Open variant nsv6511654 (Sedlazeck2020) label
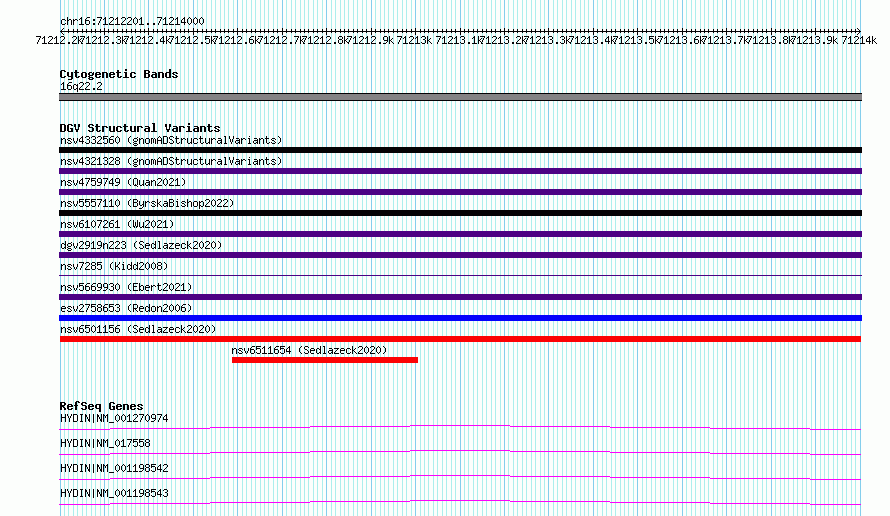The image size is (890, 516). point(309,350)
